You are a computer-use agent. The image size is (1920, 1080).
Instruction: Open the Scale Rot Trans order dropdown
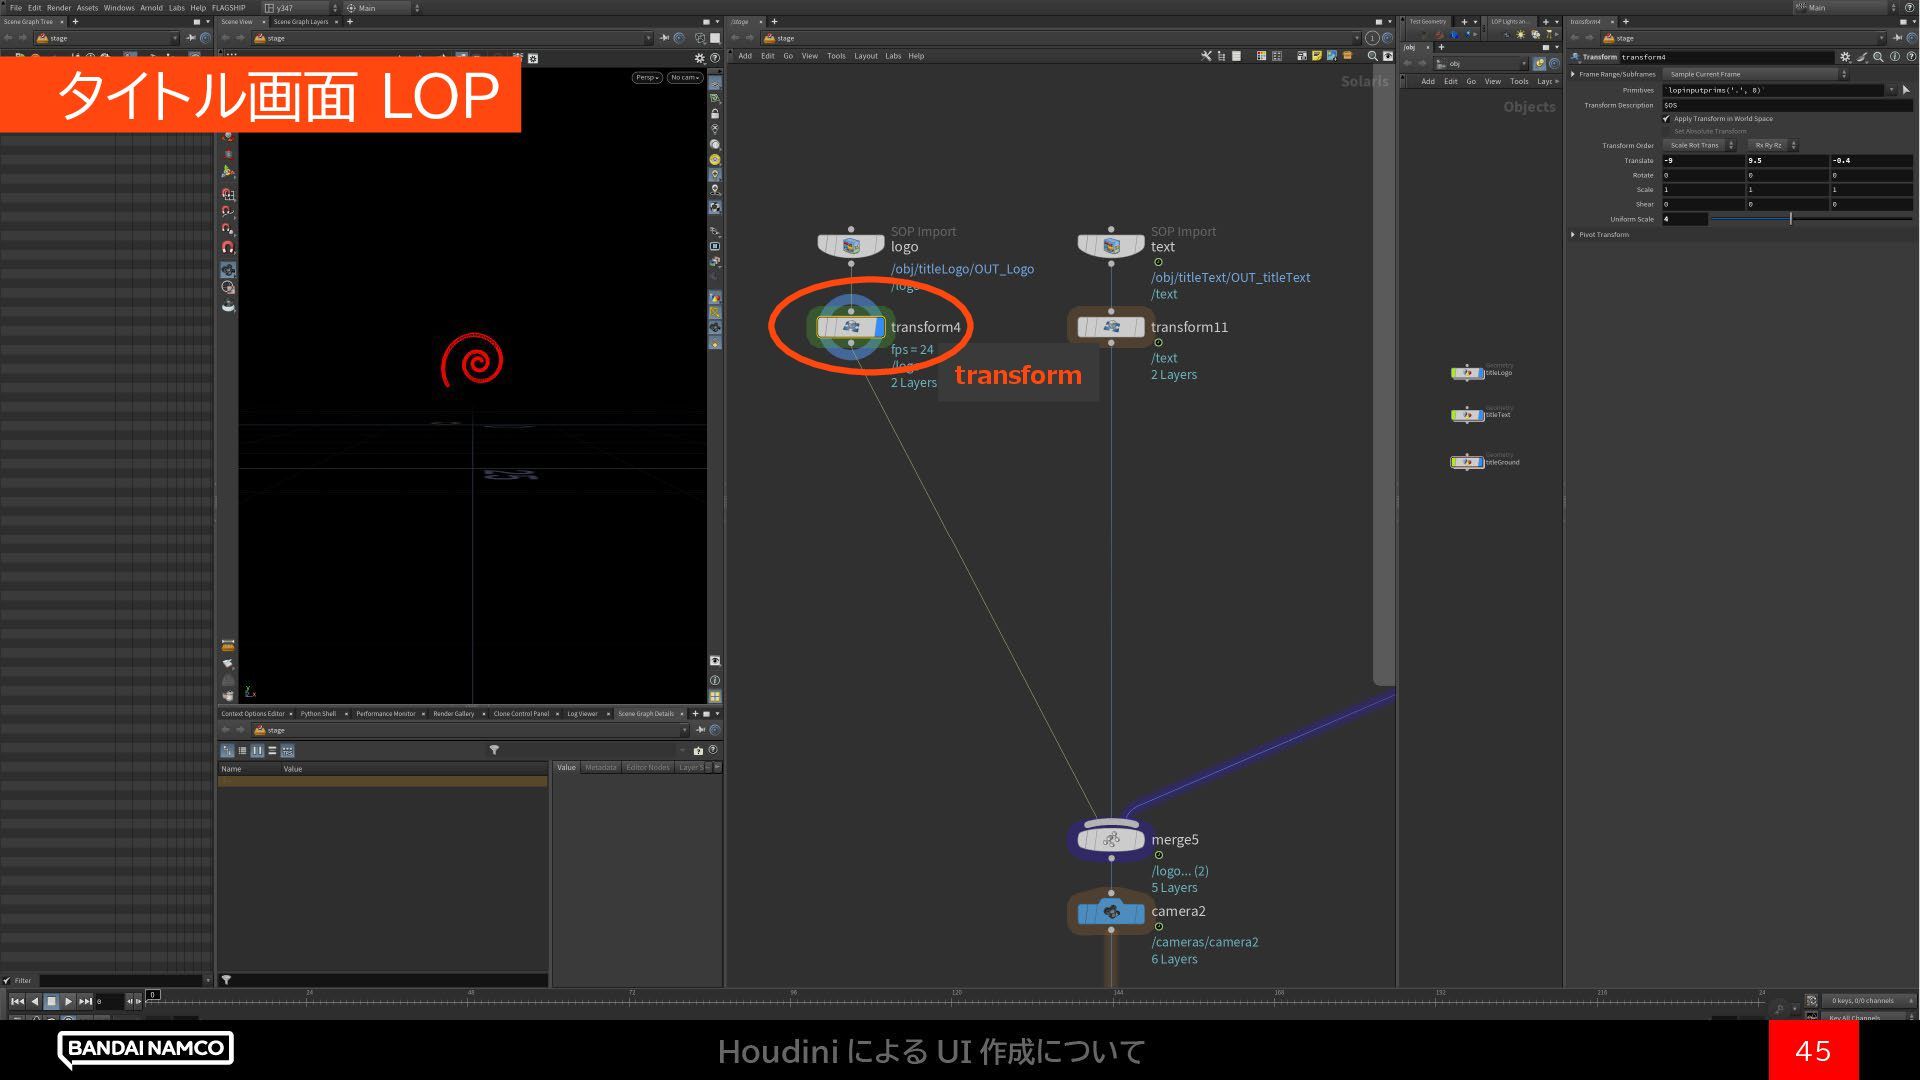(1699, 145)
